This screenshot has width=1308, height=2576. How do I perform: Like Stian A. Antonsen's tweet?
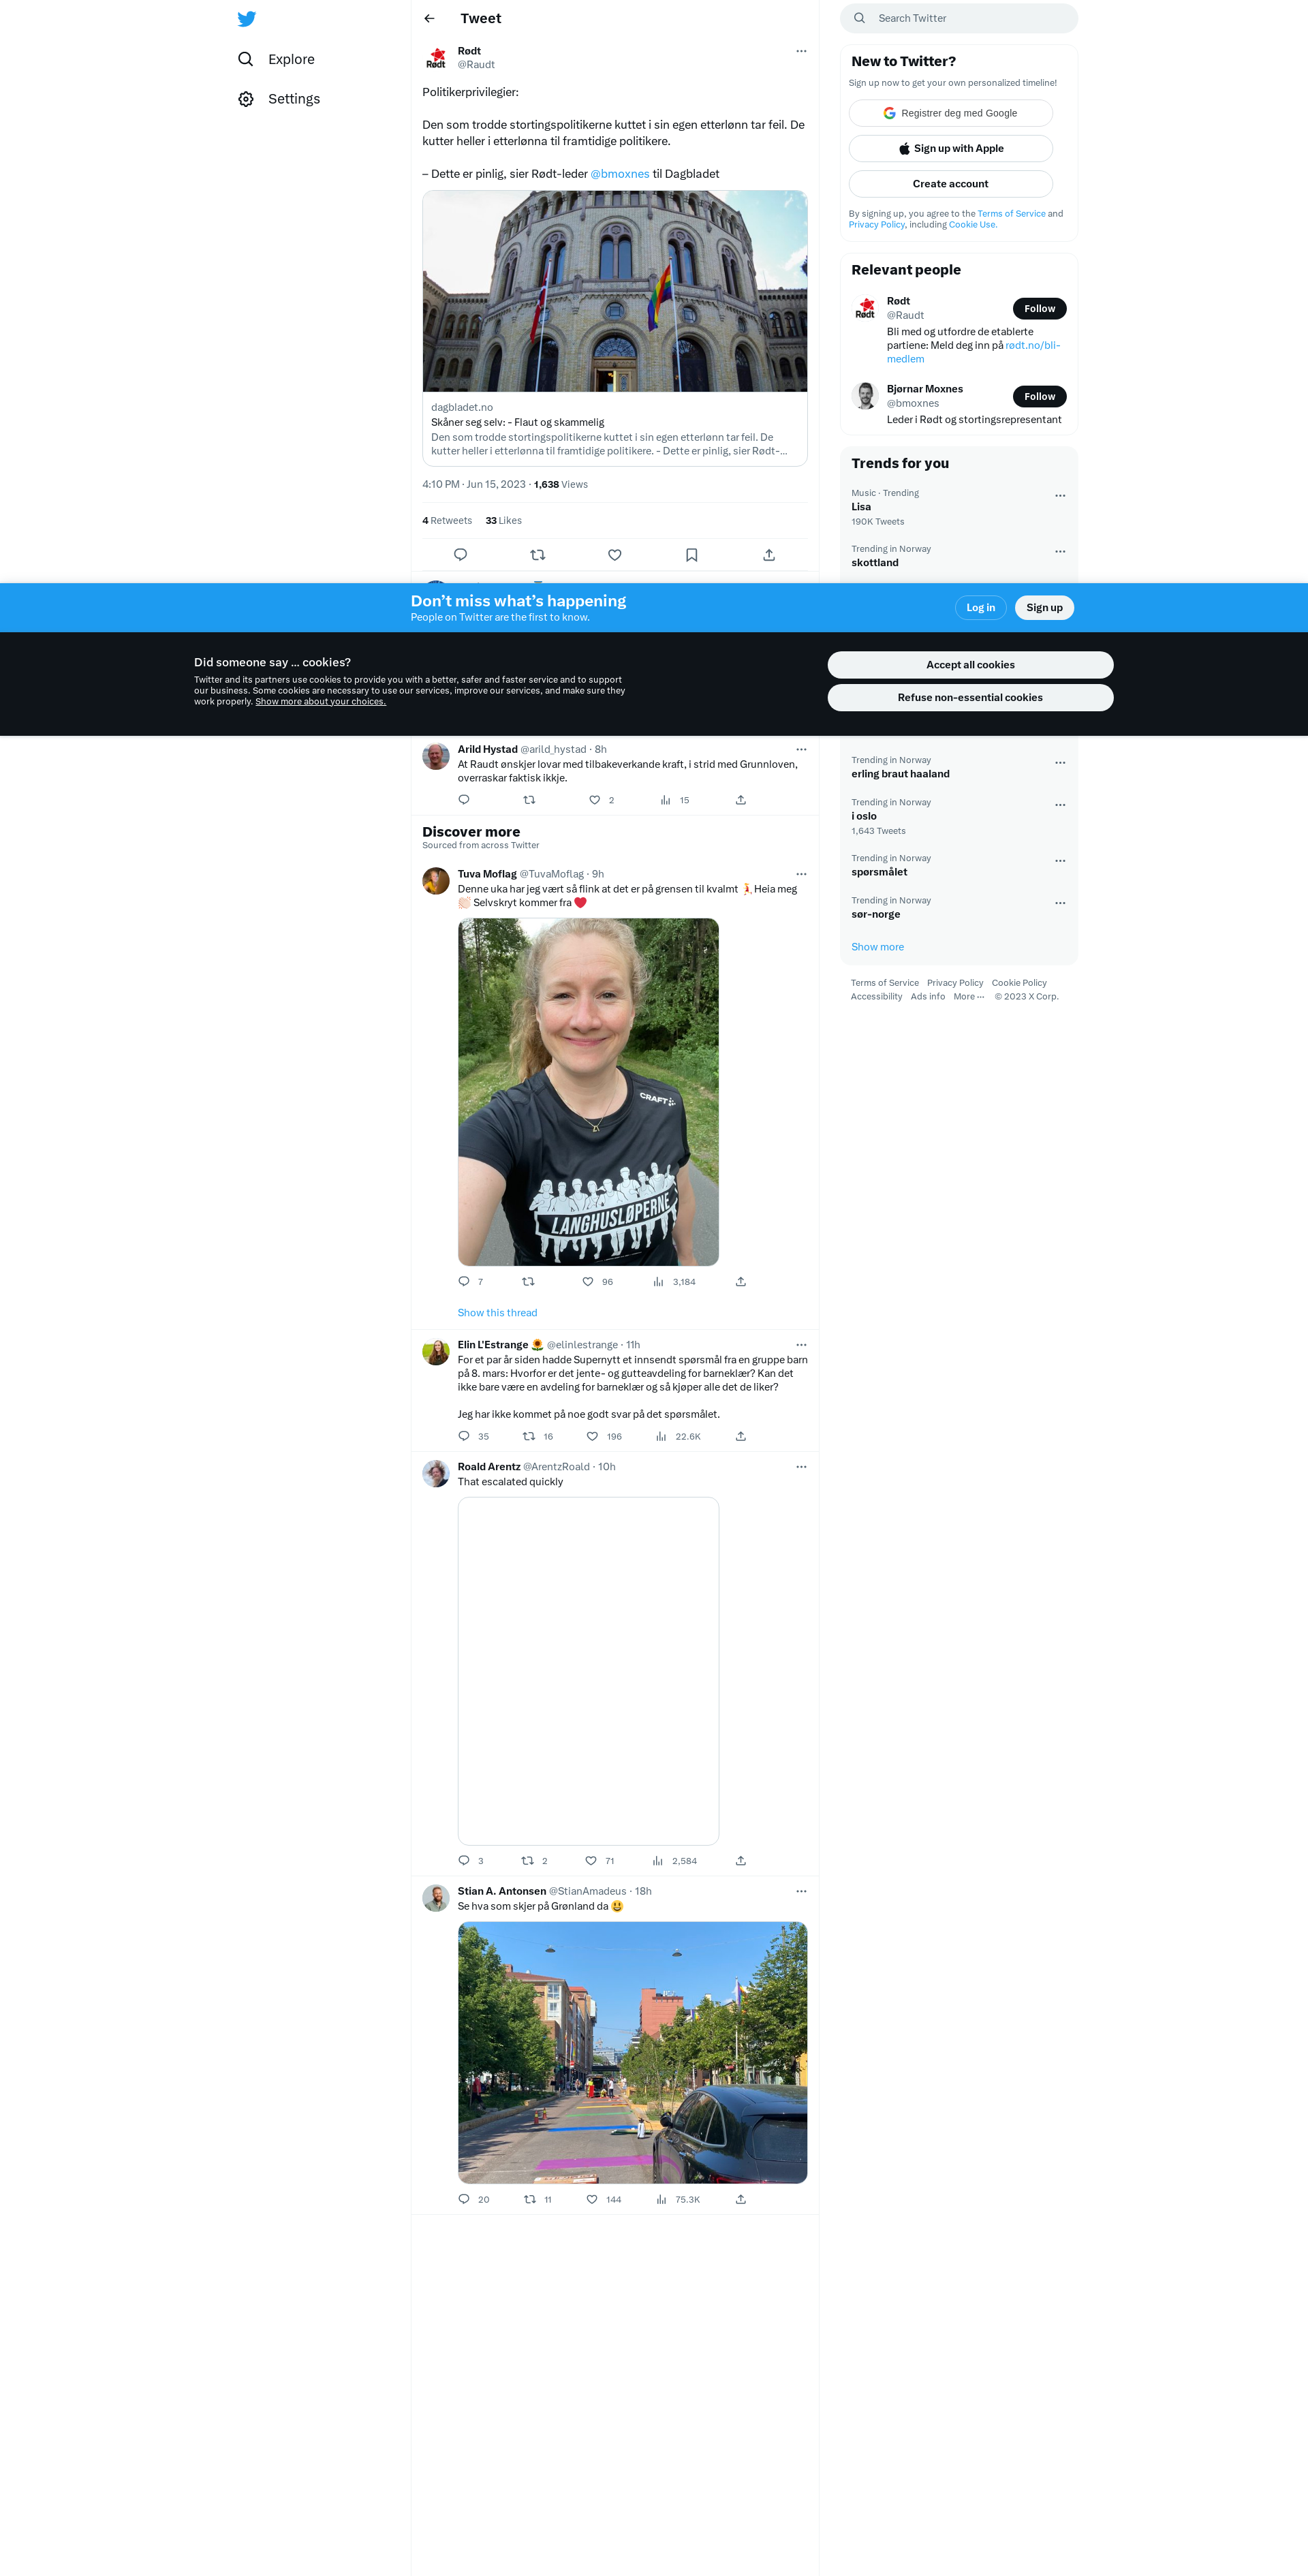click(592, 2200)
